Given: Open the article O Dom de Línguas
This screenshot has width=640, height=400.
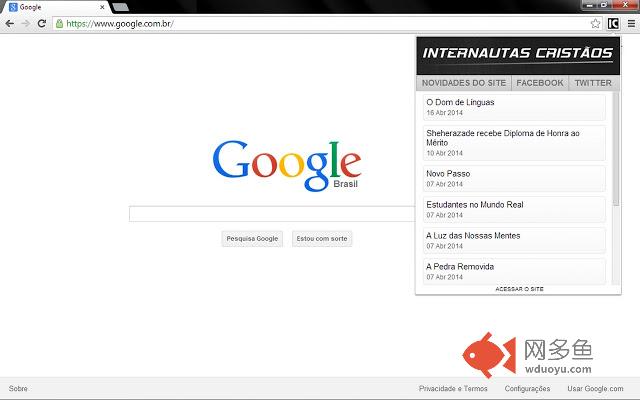Looking at the screenshot, I should point(514,107).
